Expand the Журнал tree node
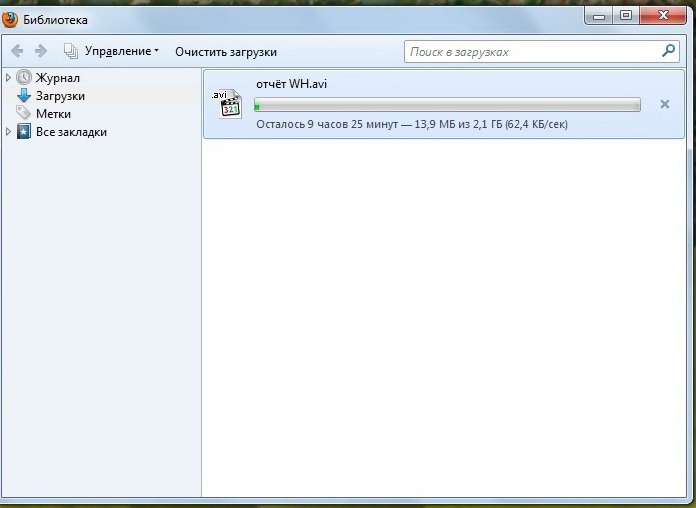The width and height of the screenshot is (696, 508). [8, 78]
